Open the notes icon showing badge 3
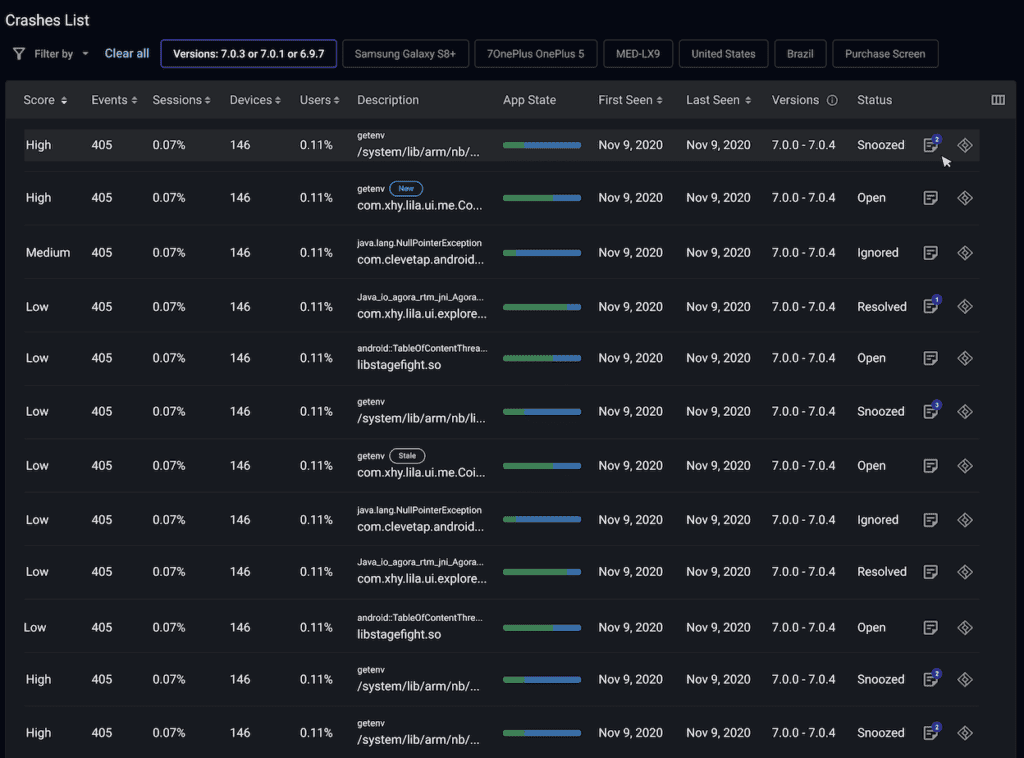The image size is (1024, 758). tap(931, 411)
